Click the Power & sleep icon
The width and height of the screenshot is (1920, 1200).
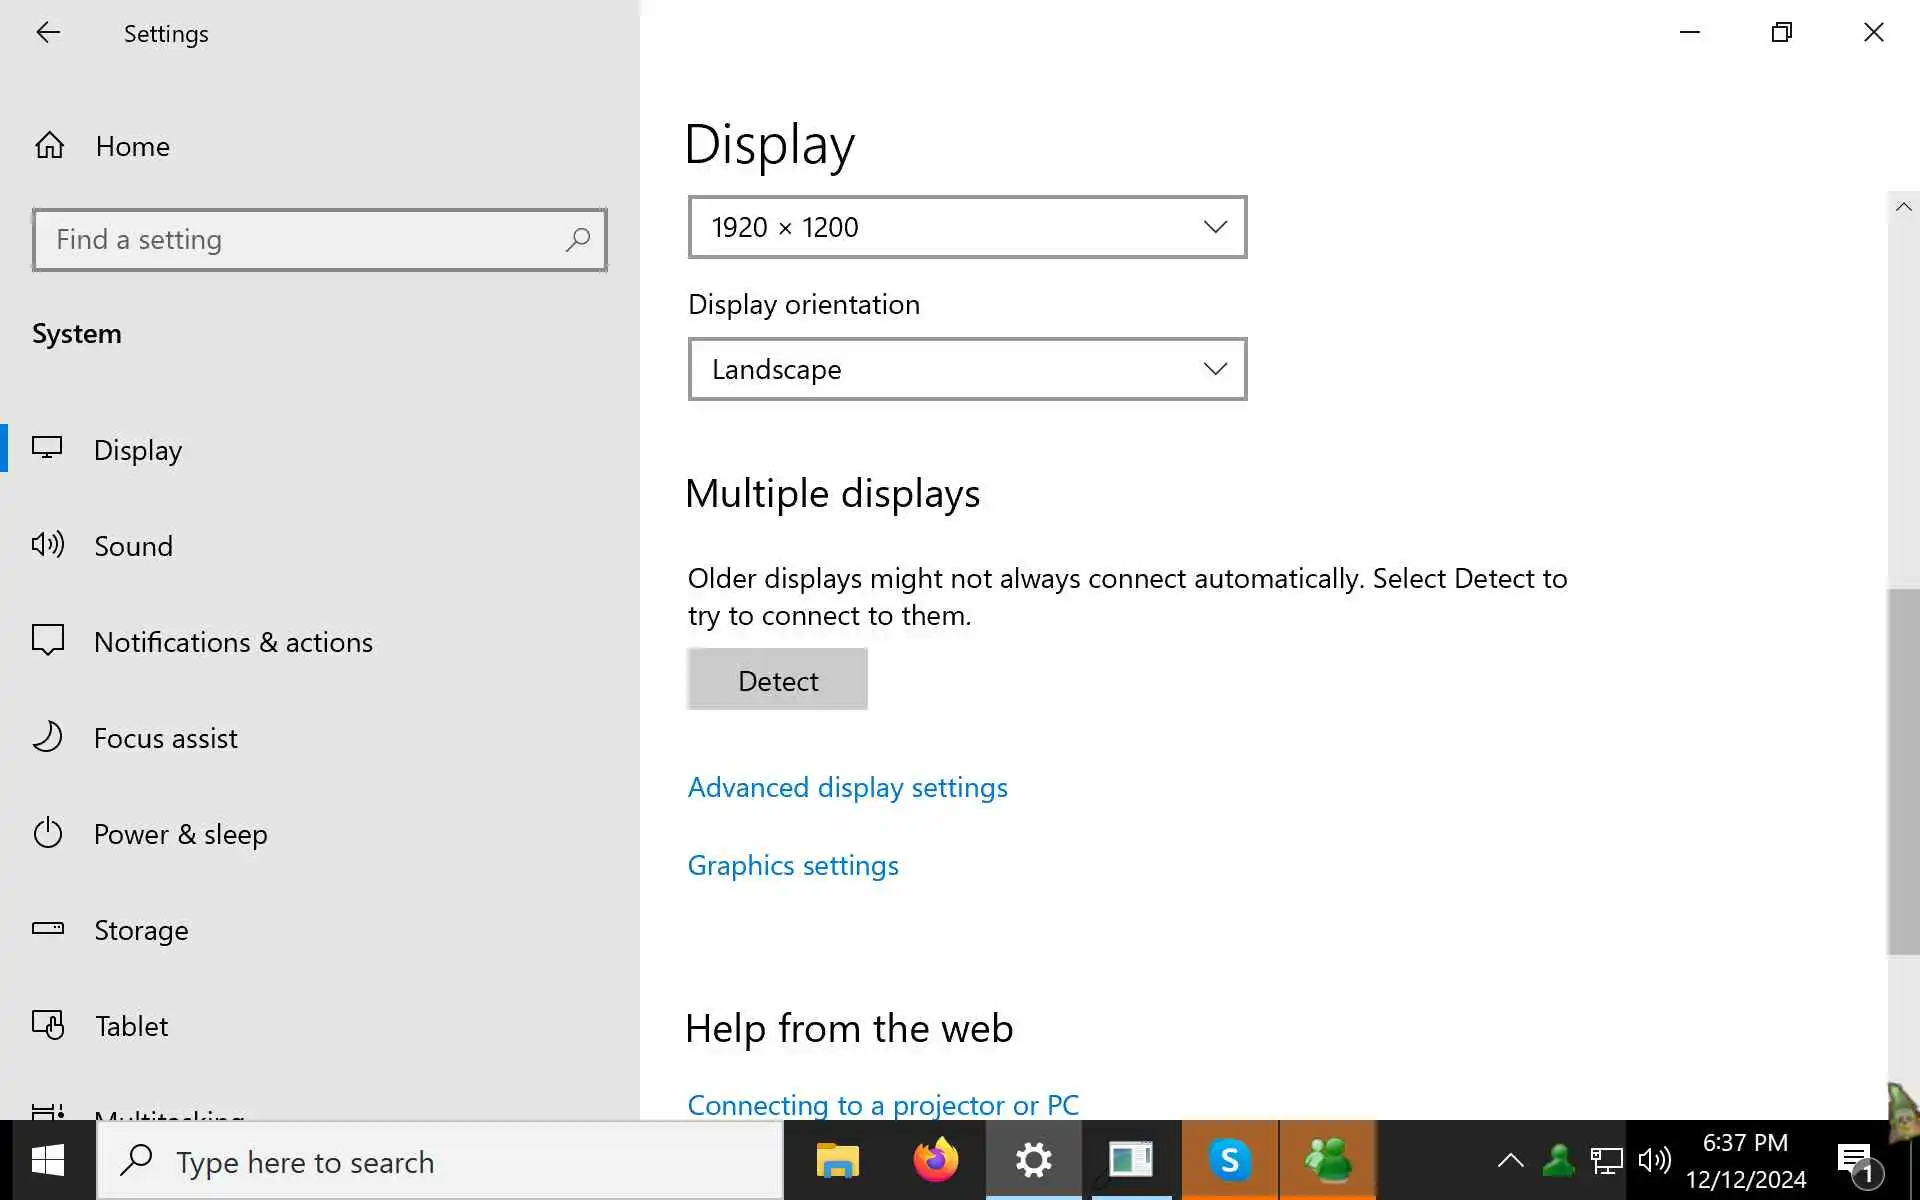pyautogui.click(x=48, y=833)
